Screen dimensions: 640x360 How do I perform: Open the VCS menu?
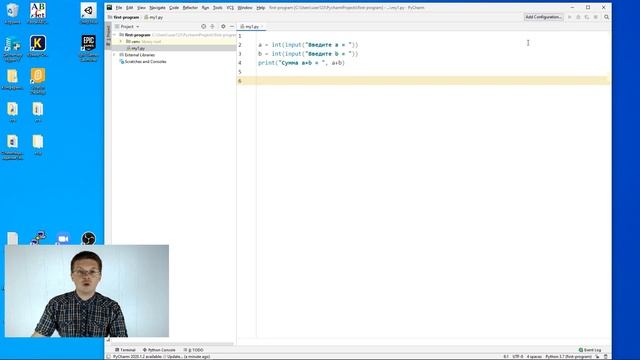230,8
